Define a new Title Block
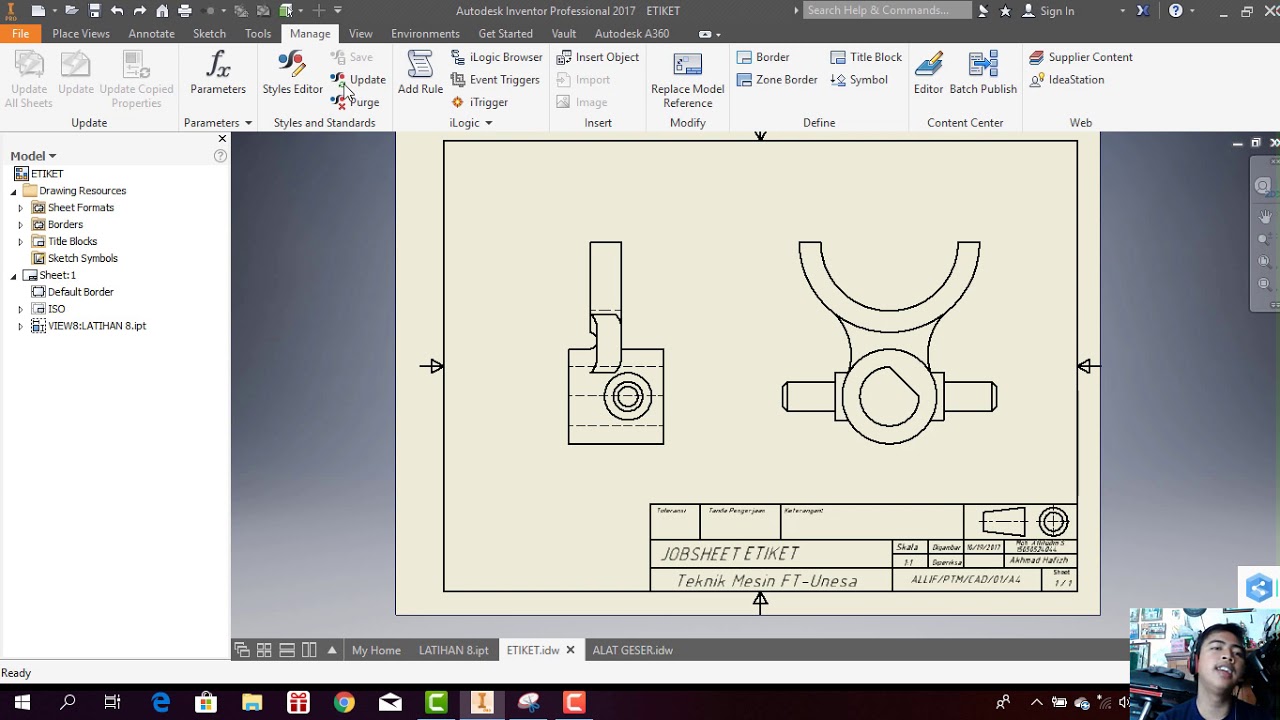This screenshot has height=720, width=1280. click(866, 57)
